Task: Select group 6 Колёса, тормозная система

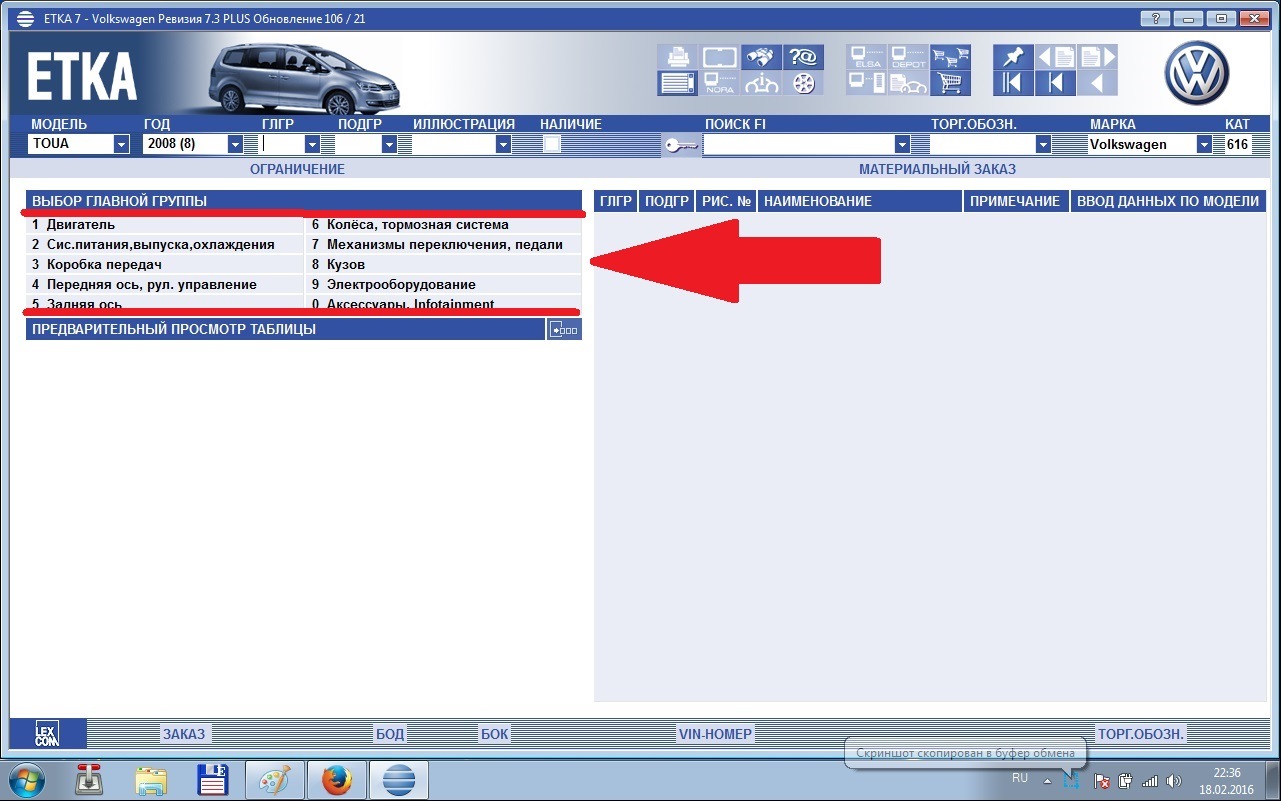Action: [443, 225]
